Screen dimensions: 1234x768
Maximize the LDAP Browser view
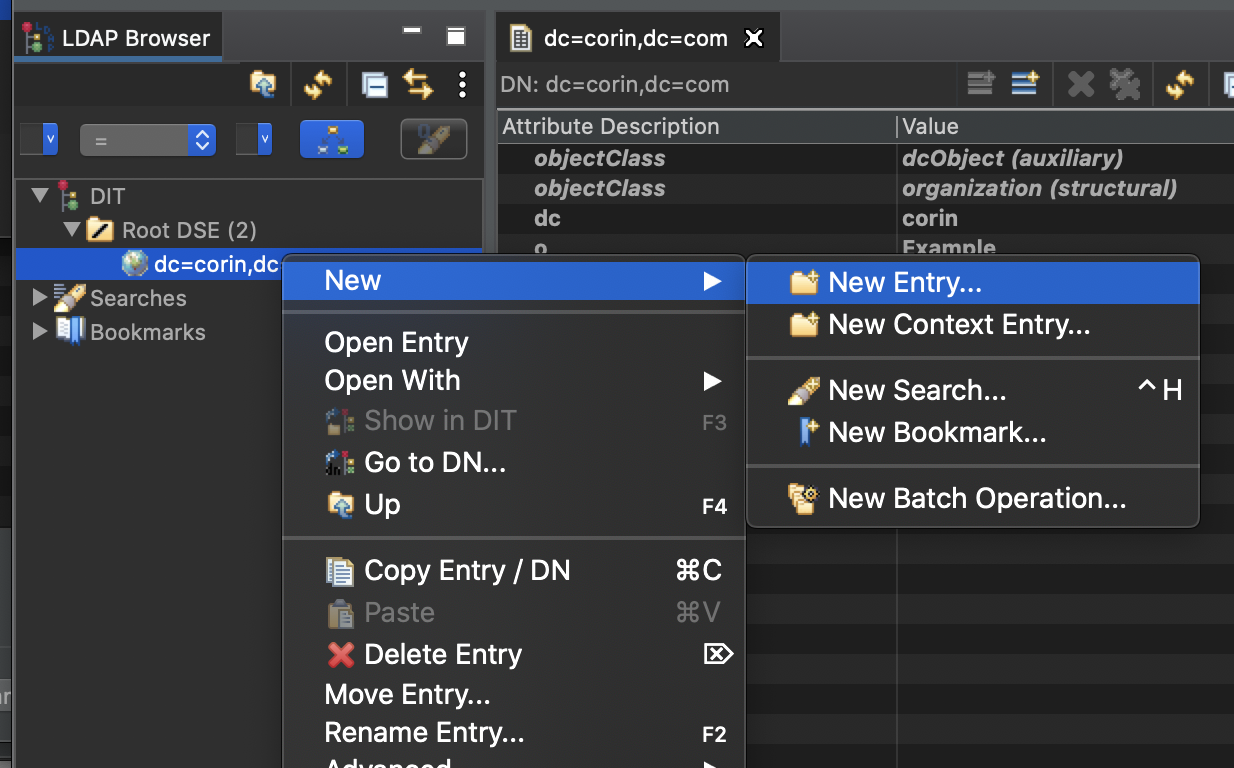pyautogui.click(x=456, y=37)
